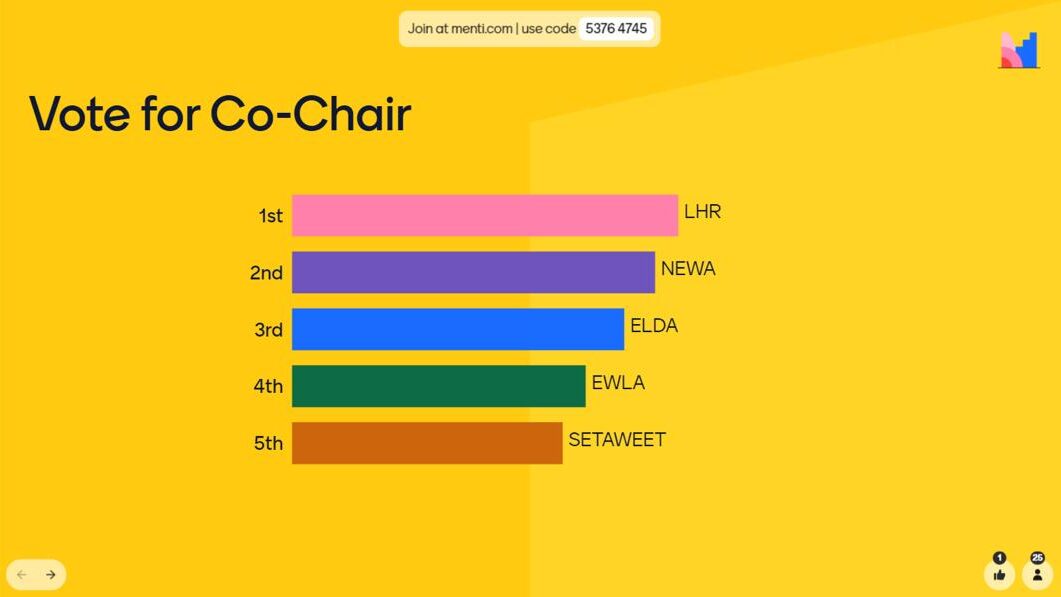Click the LHR label
The width and height of the screenshot is (1061, 597).
702,212
